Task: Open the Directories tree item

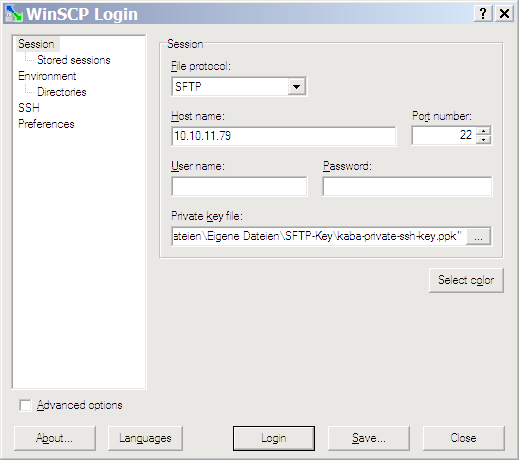Action: point(62,92)
